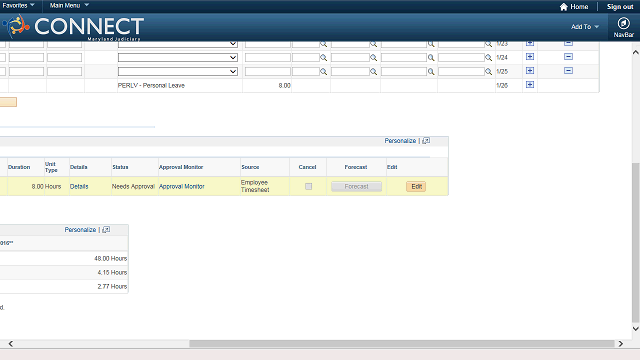Click the 4.15 Hours value
The width and height of the screenshot is (640, 360).
[x=112, y=272]
